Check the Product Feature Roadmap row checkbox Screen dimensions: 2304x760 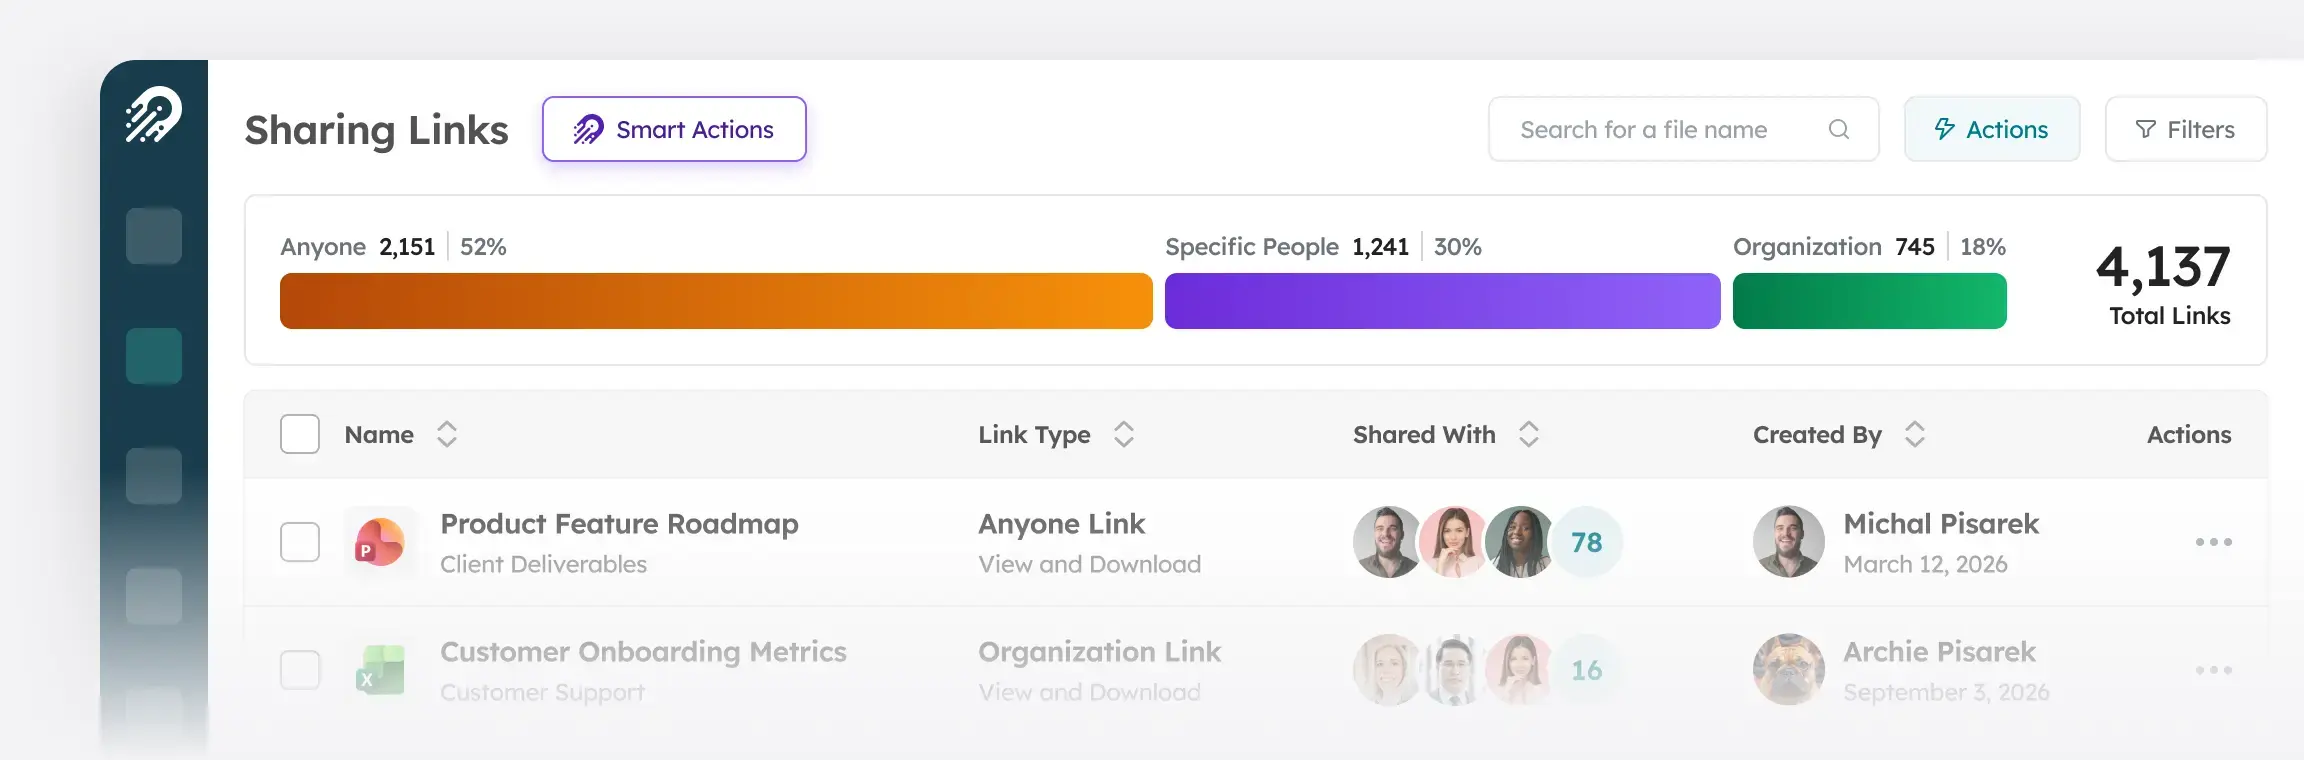[299, 541]
